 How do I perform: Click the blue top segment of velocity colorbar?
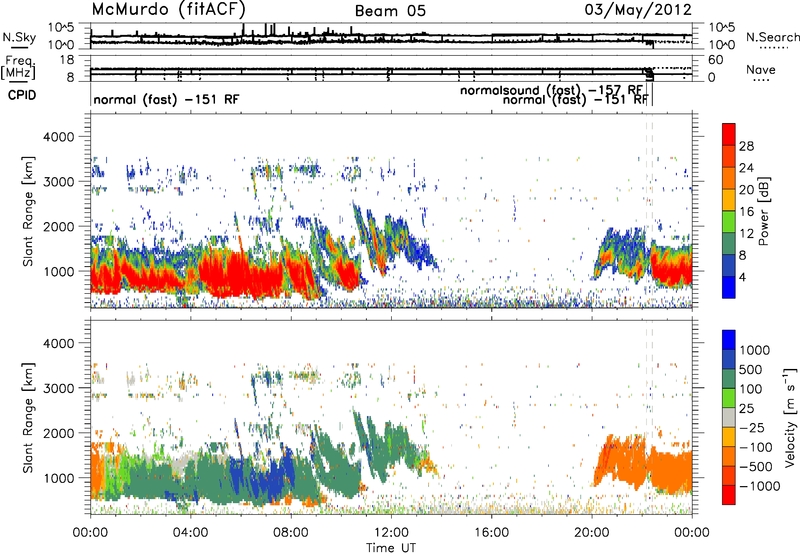click(x=729, y=340)
